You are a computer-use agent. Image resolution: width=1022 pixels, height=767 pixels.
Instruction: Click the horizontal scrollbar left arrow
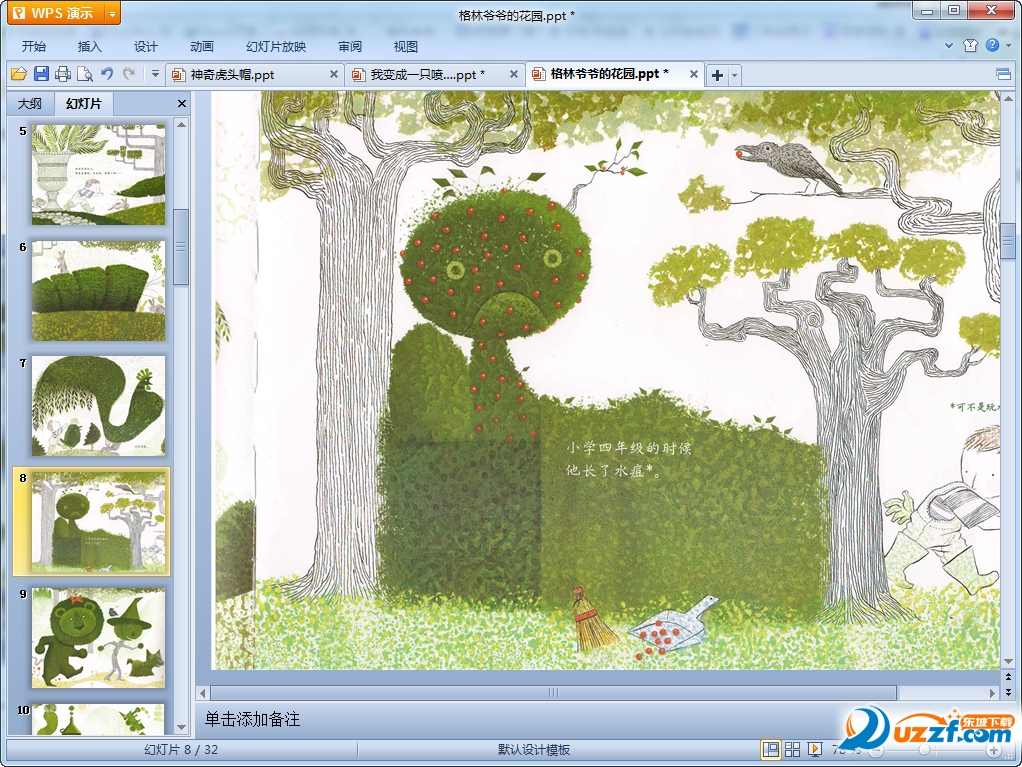coord(203,693)
